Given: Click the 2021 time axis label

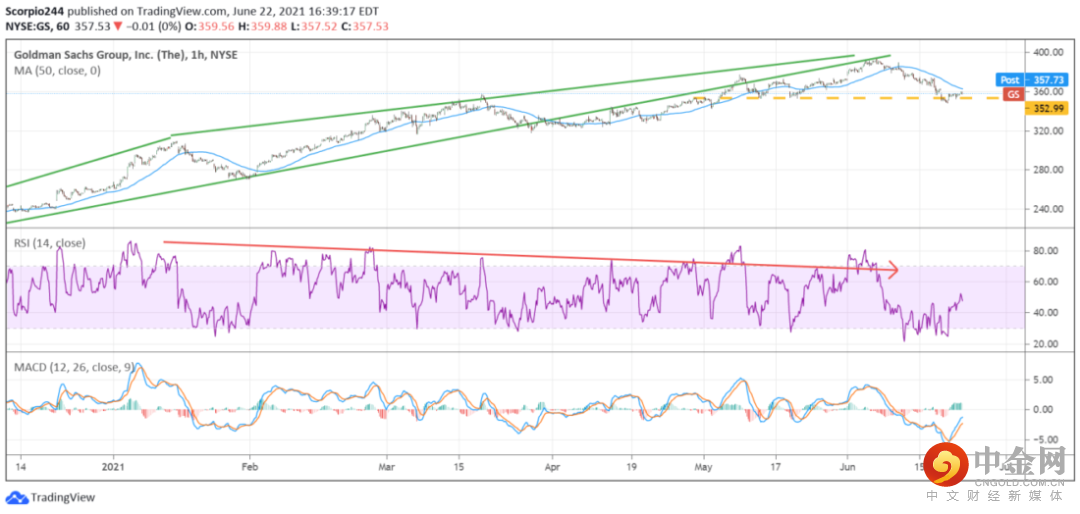Looking at the screenshot, I should [x=111, y=465].
